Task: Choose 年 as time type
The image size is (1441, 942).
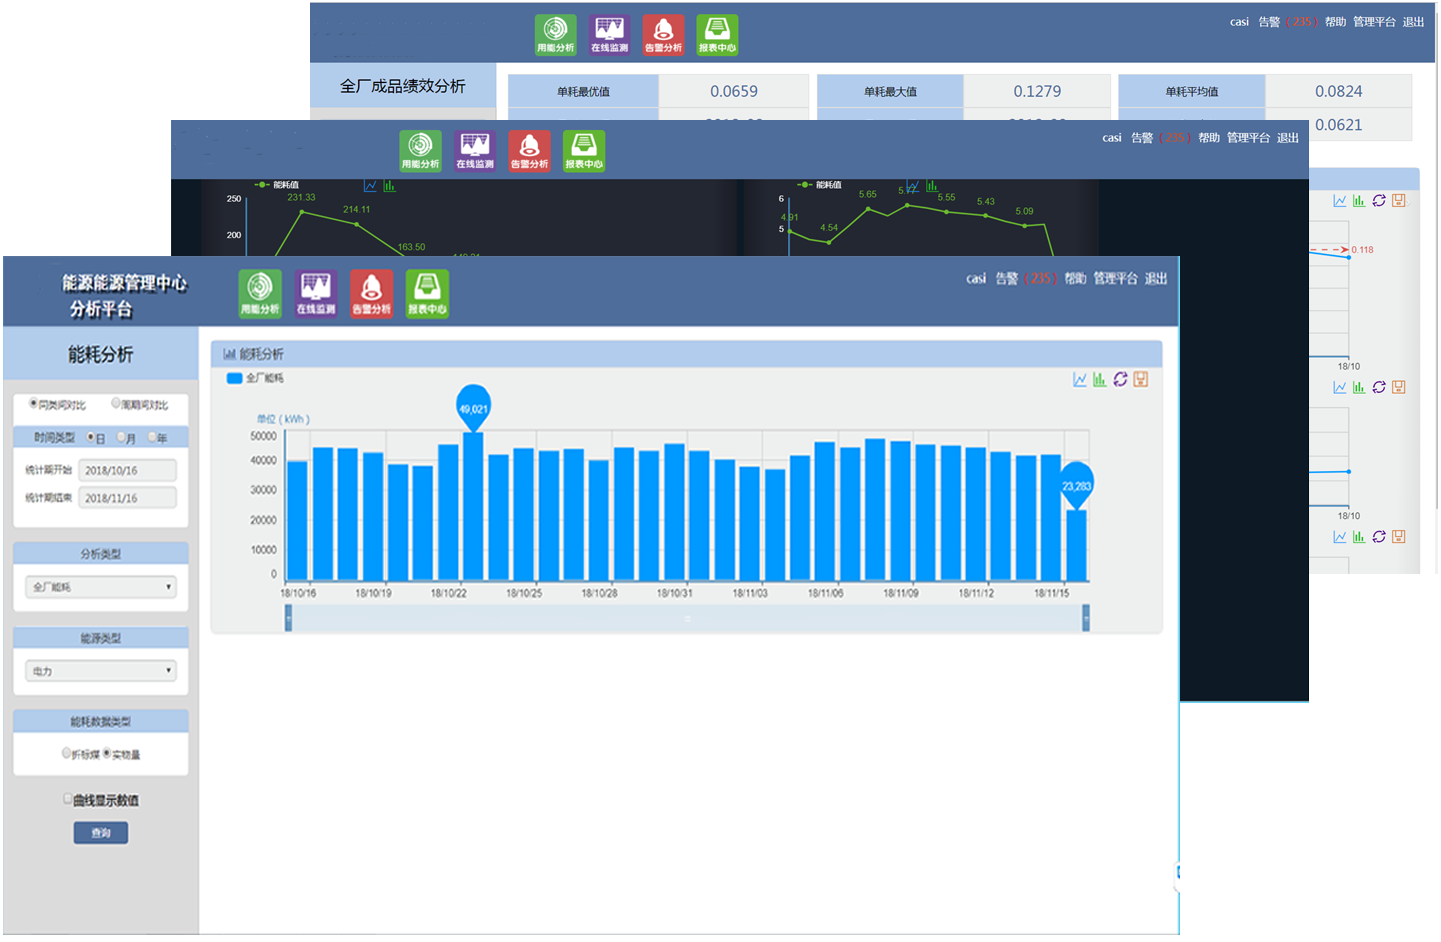Action: coord(153,438)
